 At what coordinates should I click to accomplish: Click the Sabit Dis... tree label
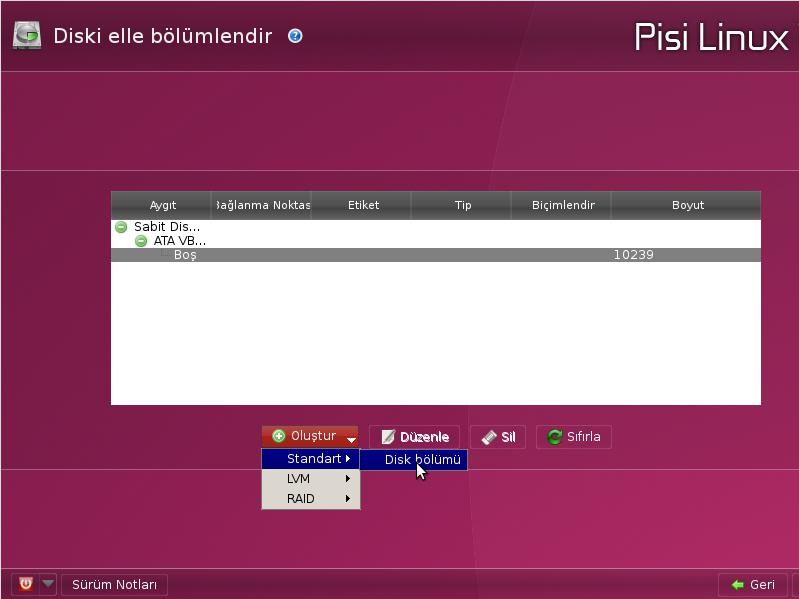coord(167,227)
